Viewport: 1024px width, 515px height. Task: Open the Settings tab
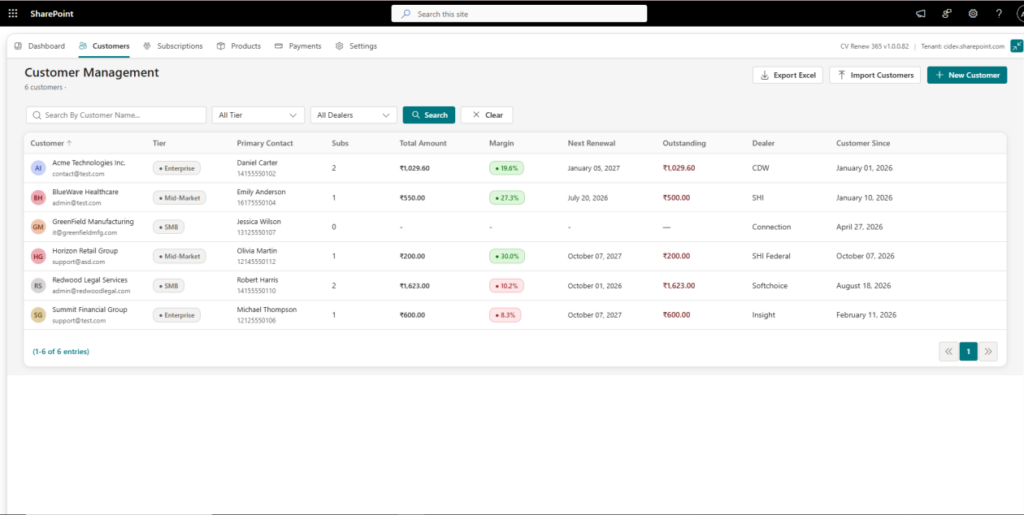coord(356,46)
